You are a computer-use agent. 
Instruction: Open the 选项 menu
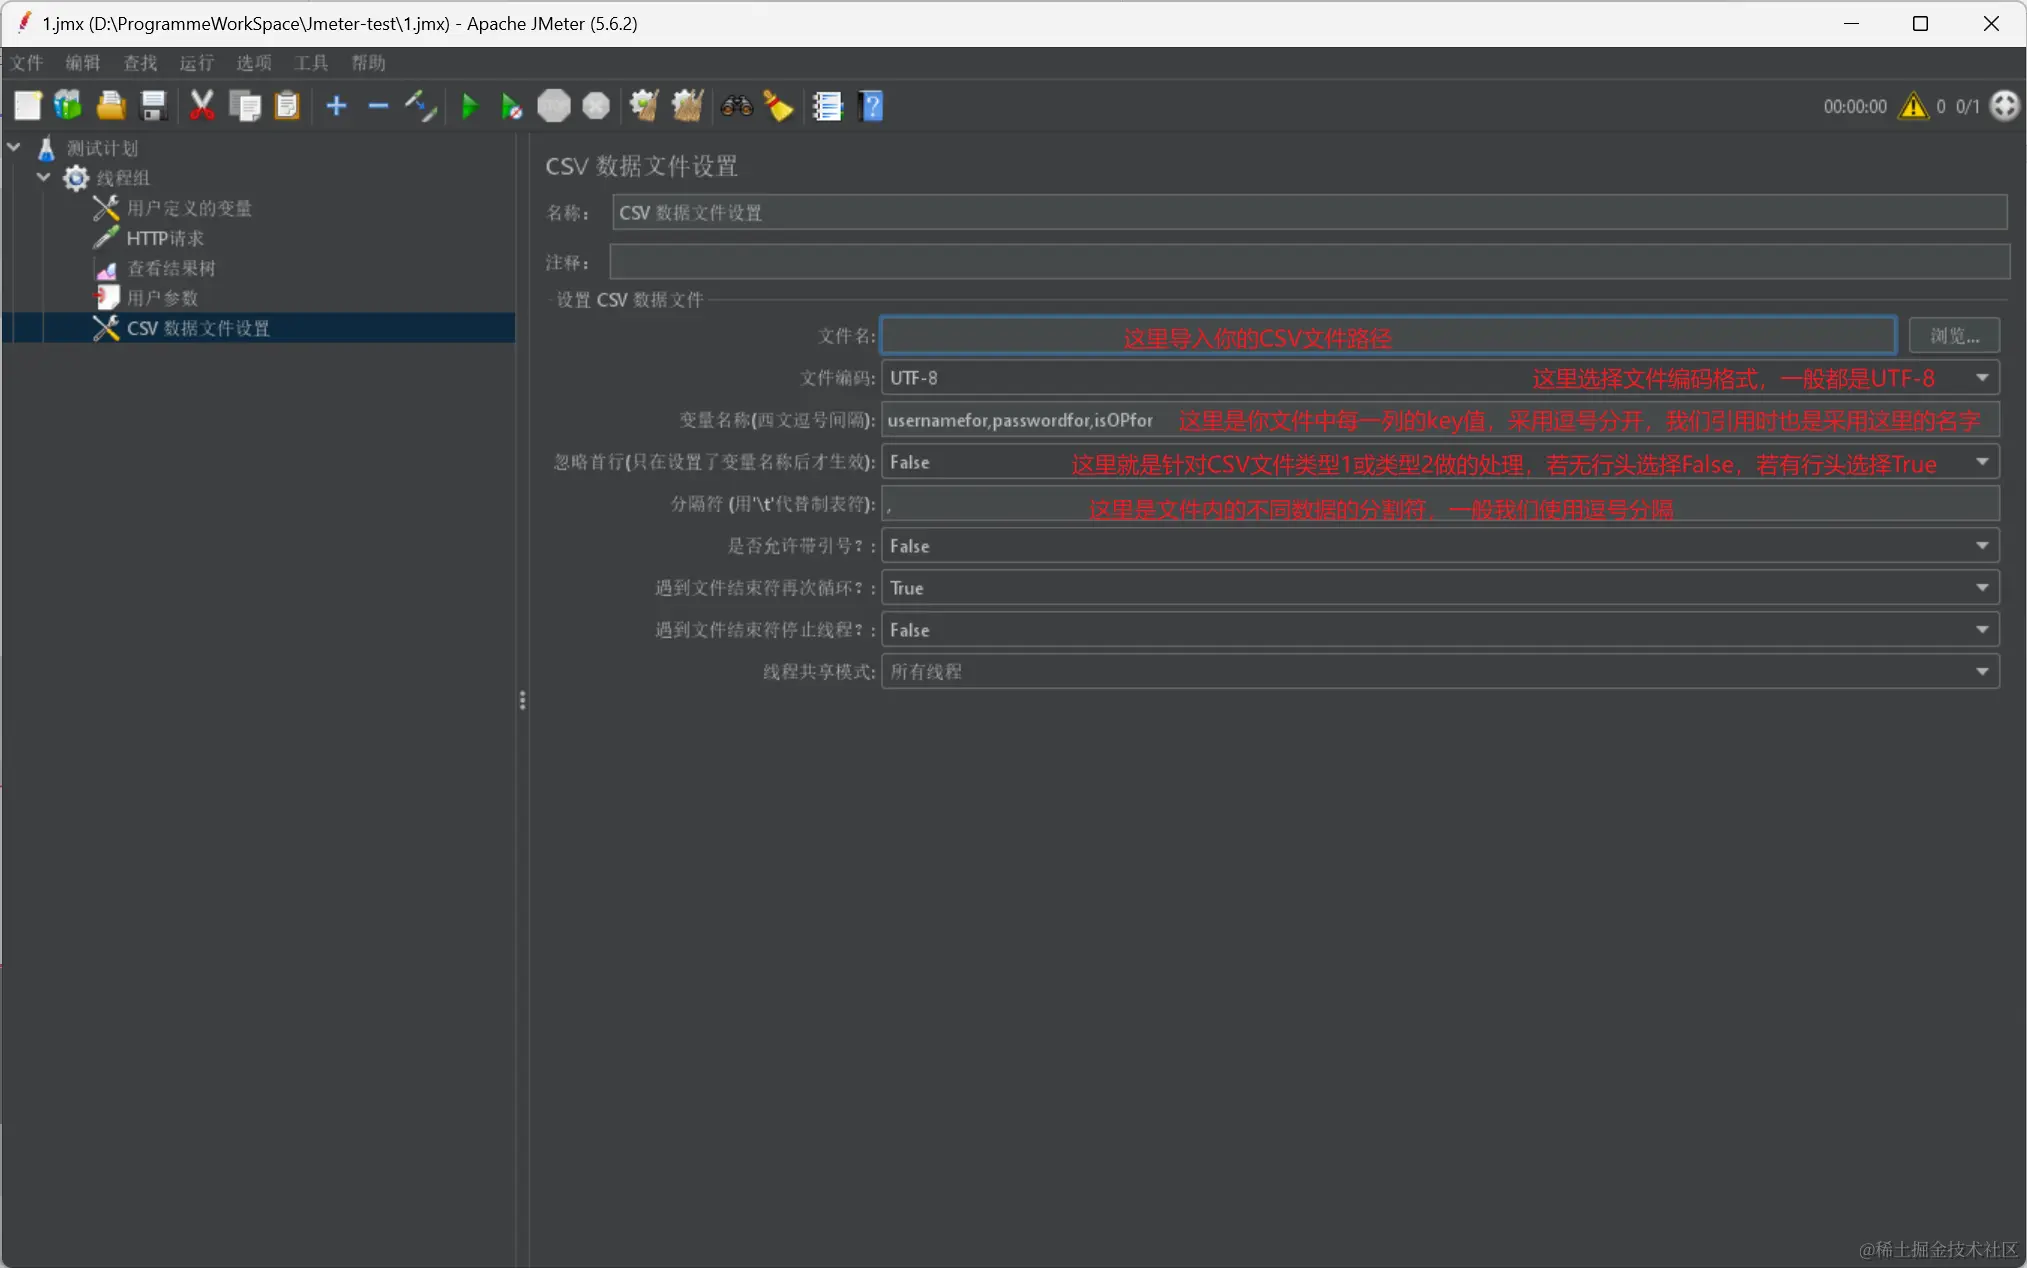(x=253, y=63)
